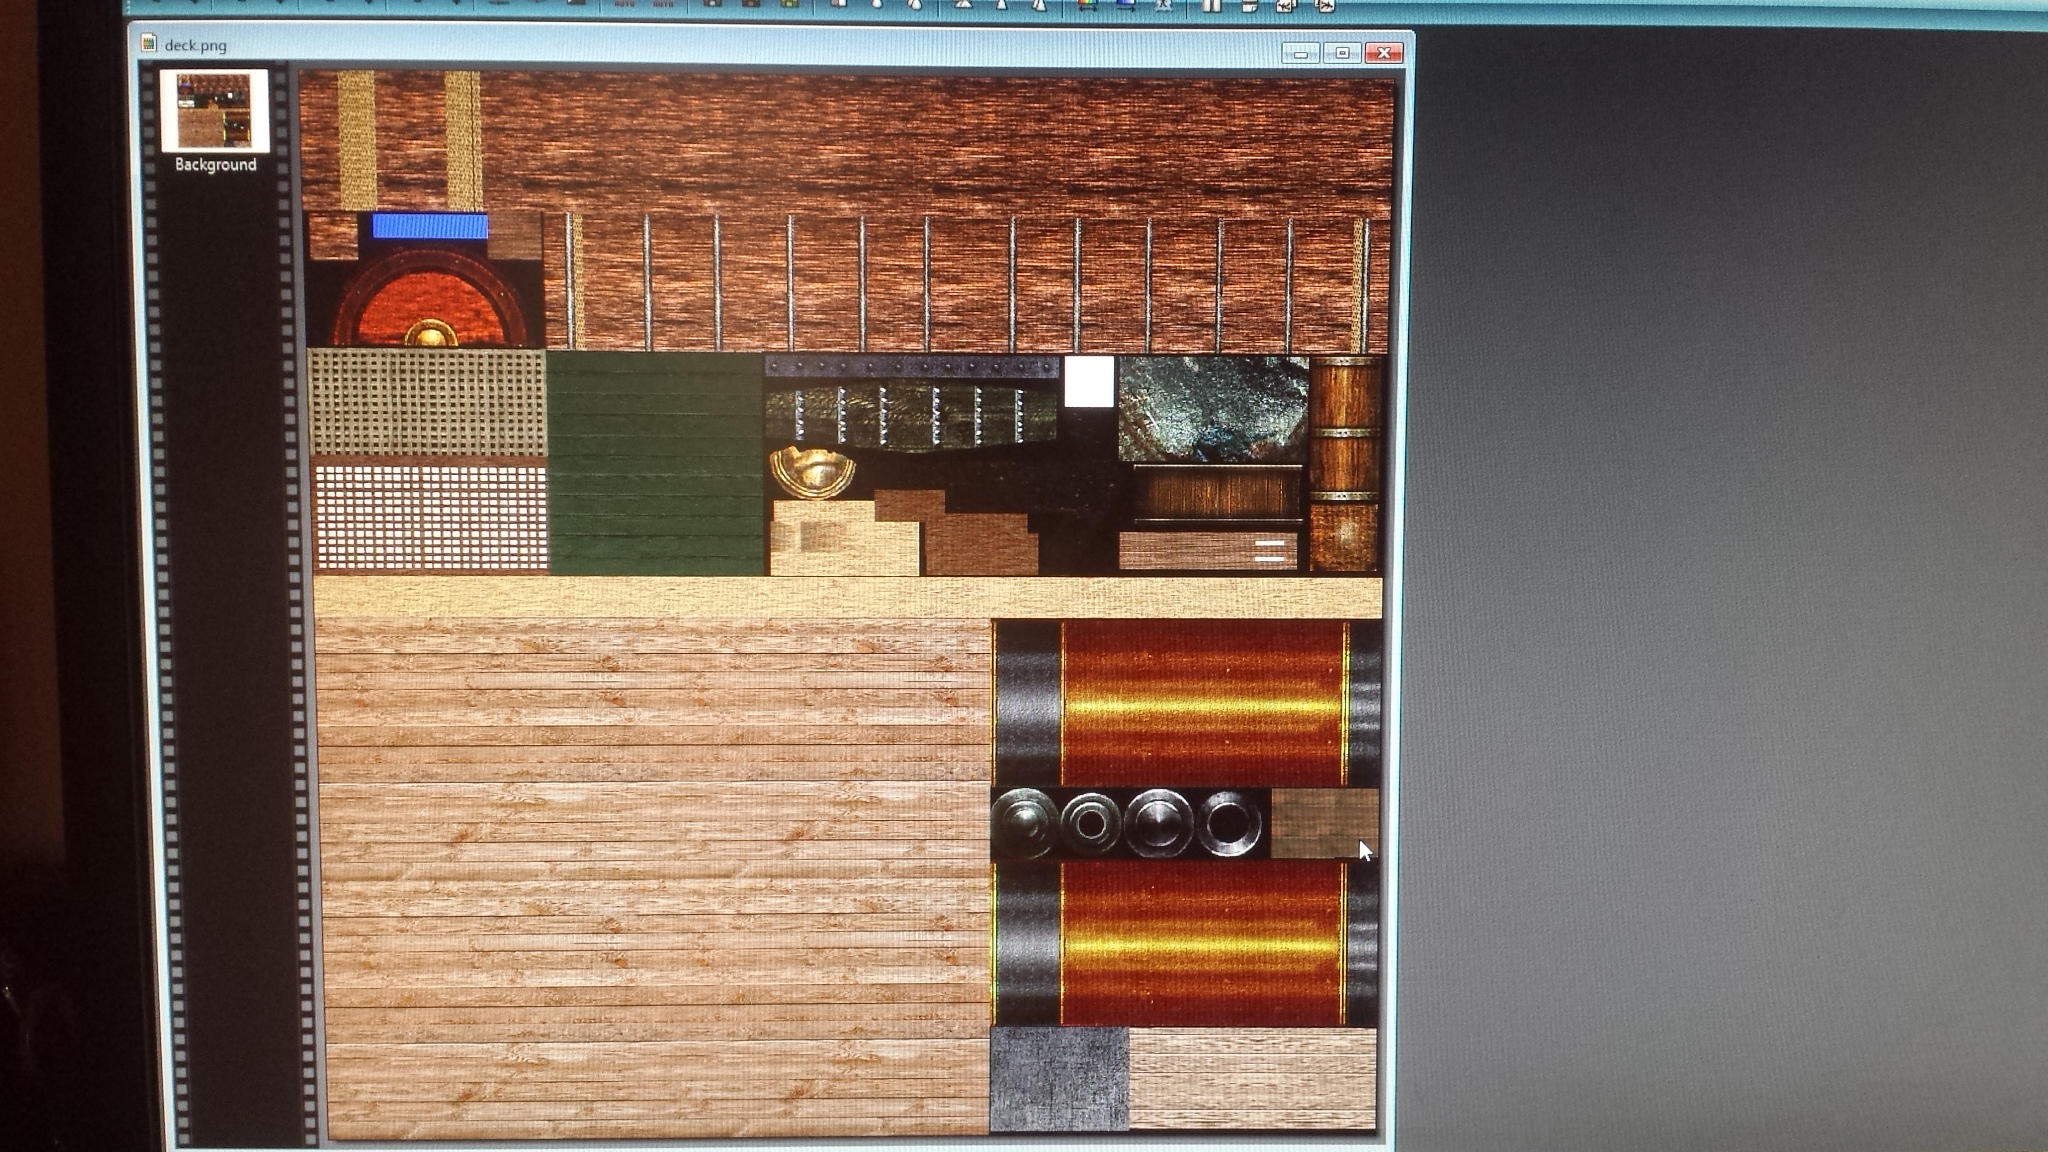The height and width of the screenshot is (1152, 2048).
Task: Click the blue rectangle in the texture canvas
Action: [x=430, y=226]
